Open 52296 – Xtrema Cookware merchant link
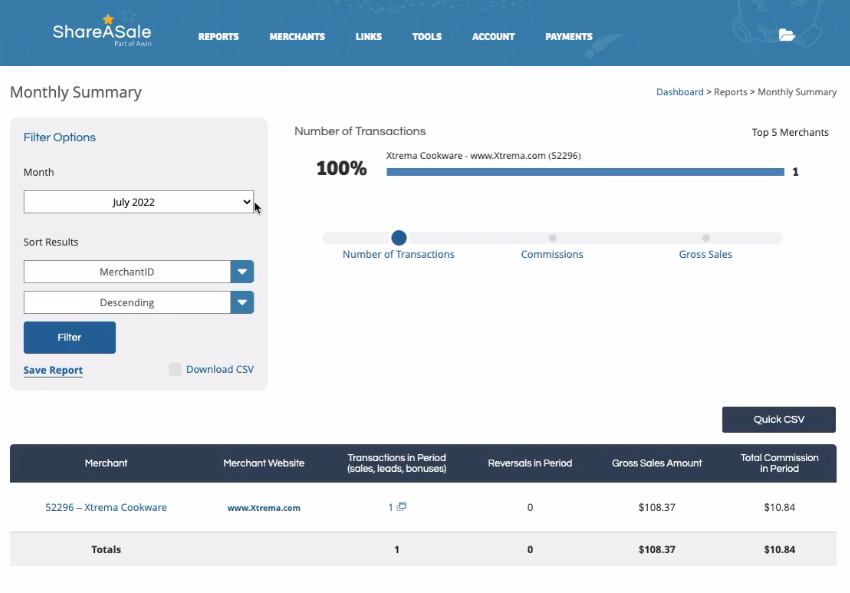Image resolution: width=850 pixels, height=593 pixels. pyautogui.click(x=106, y=507)
